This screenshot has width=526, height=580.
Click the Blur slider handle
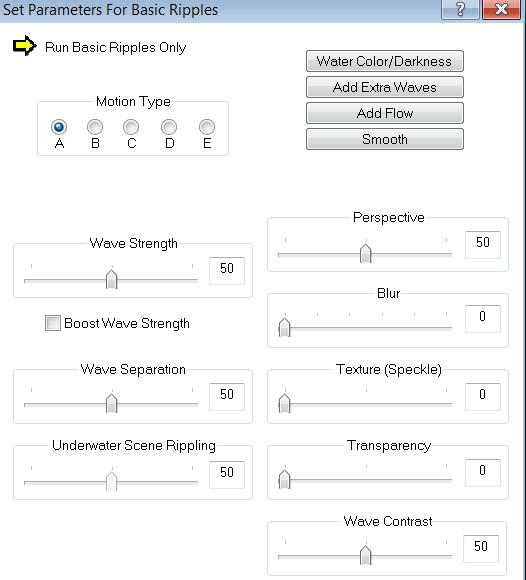click(x=284, y=327)
